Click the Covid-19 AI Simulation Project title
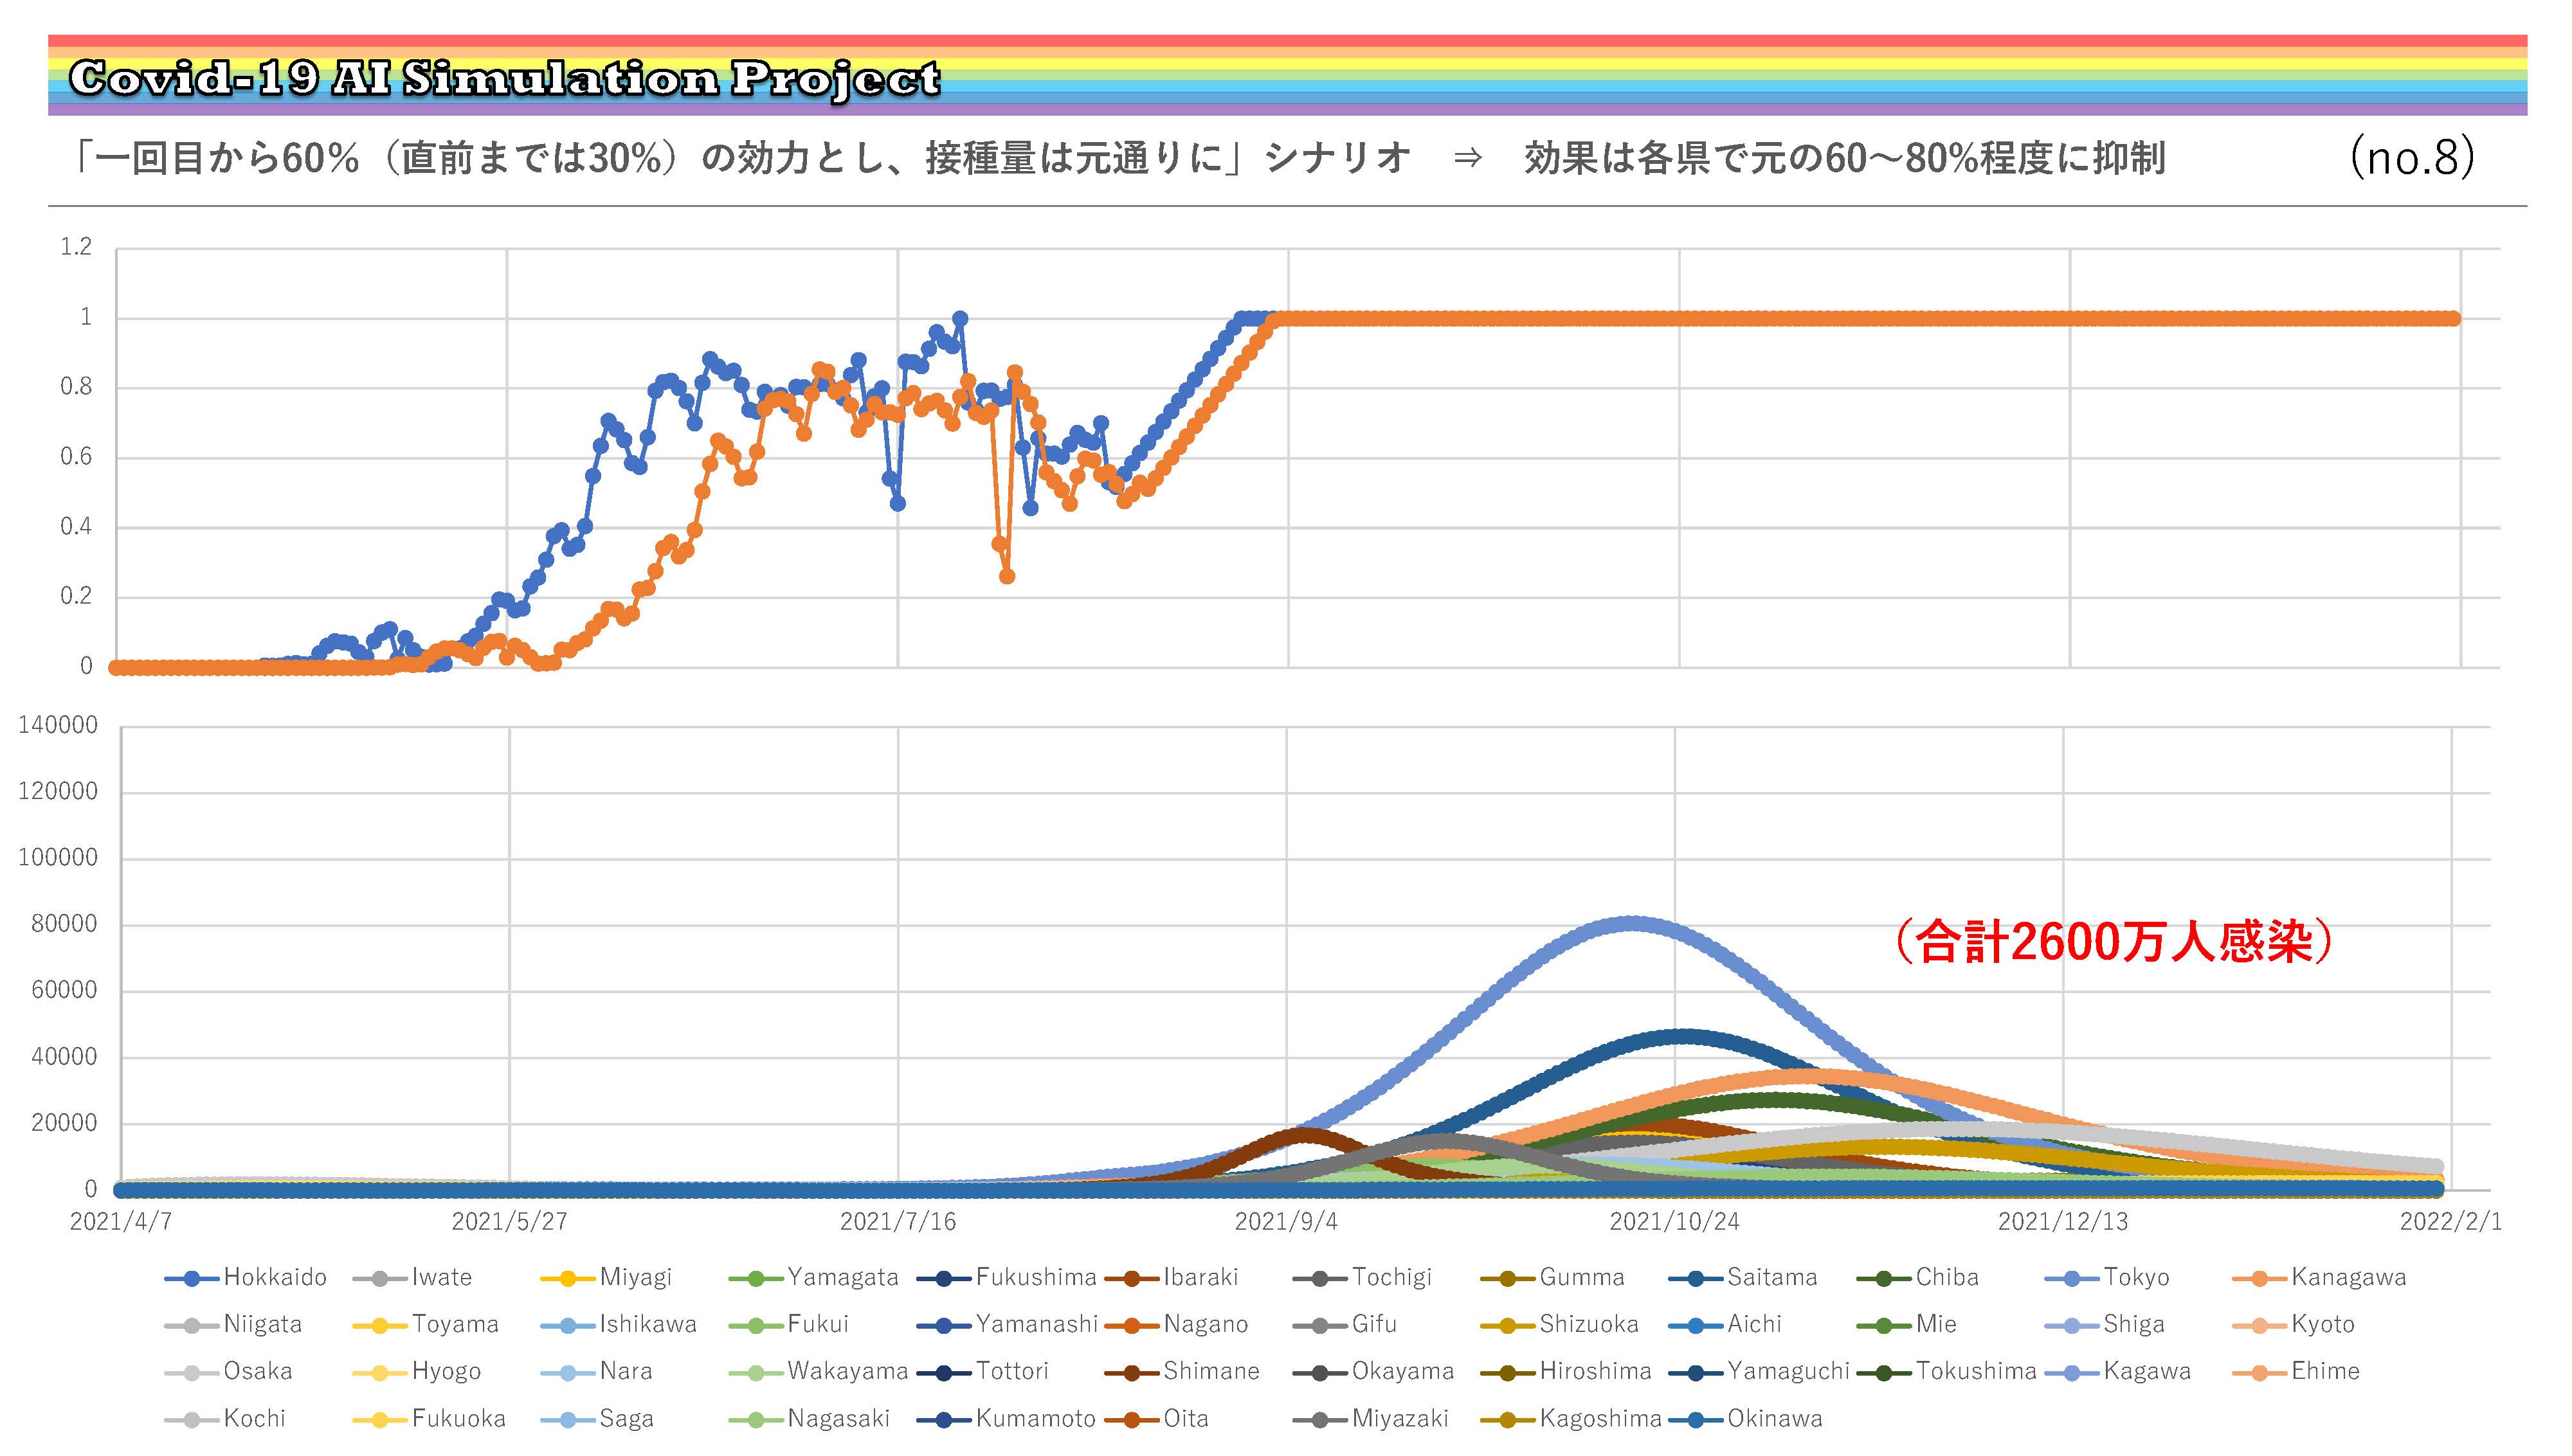Screen dimensions: 2572x1456 point(505,78)
